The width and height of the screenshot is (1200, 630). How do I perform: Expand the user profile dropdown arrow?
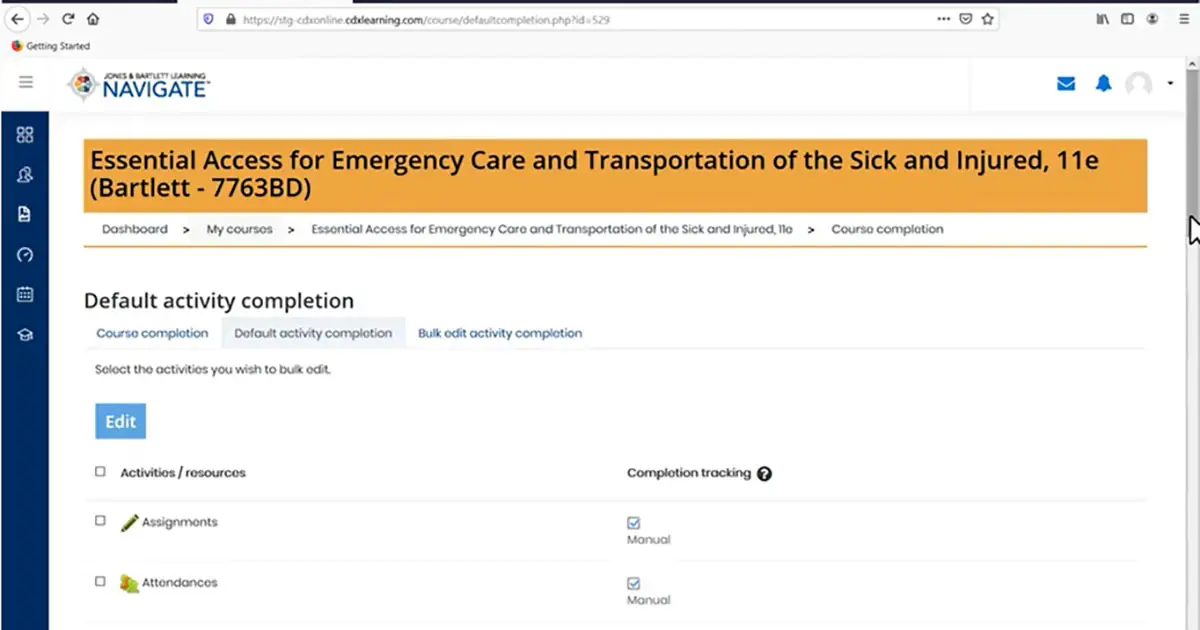pyautogui.click(x=1170, y=84)
